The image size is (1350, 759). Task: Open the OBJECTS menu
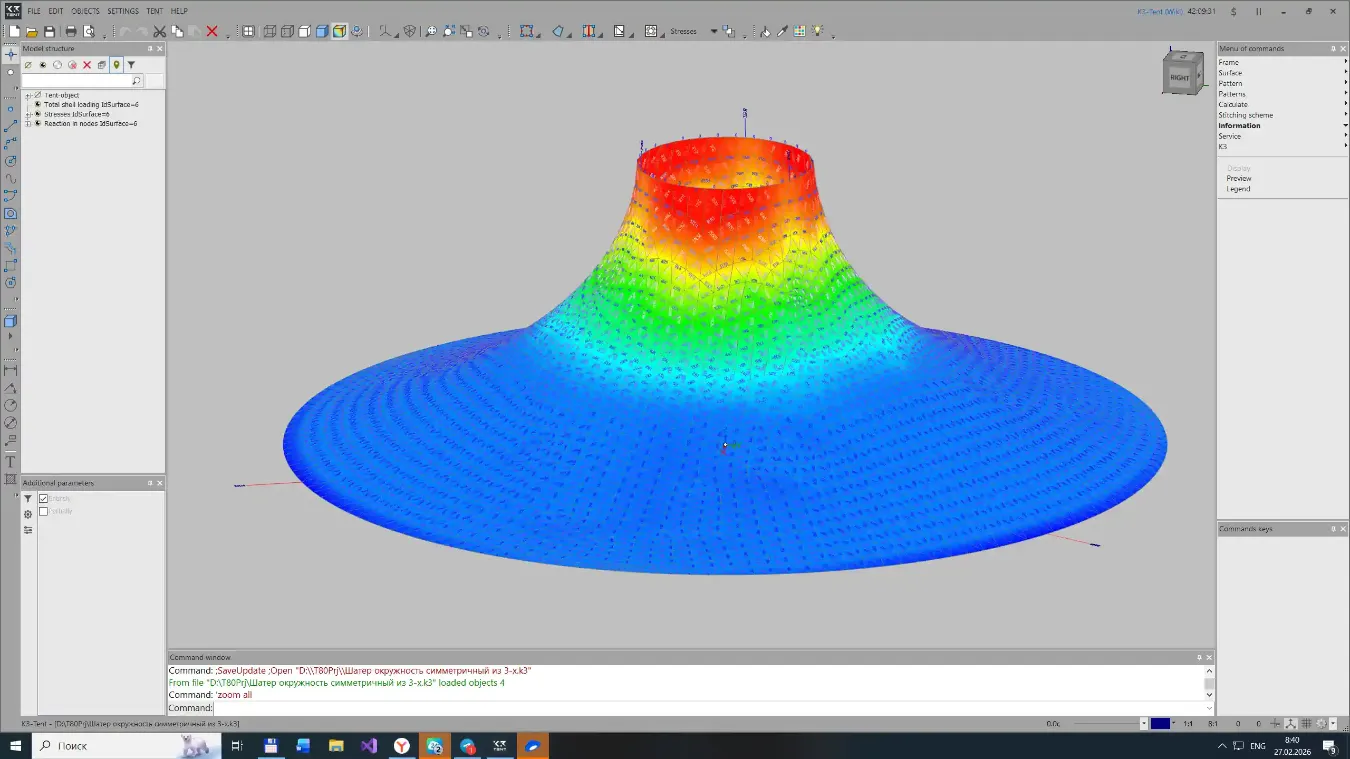coord(85,11)
